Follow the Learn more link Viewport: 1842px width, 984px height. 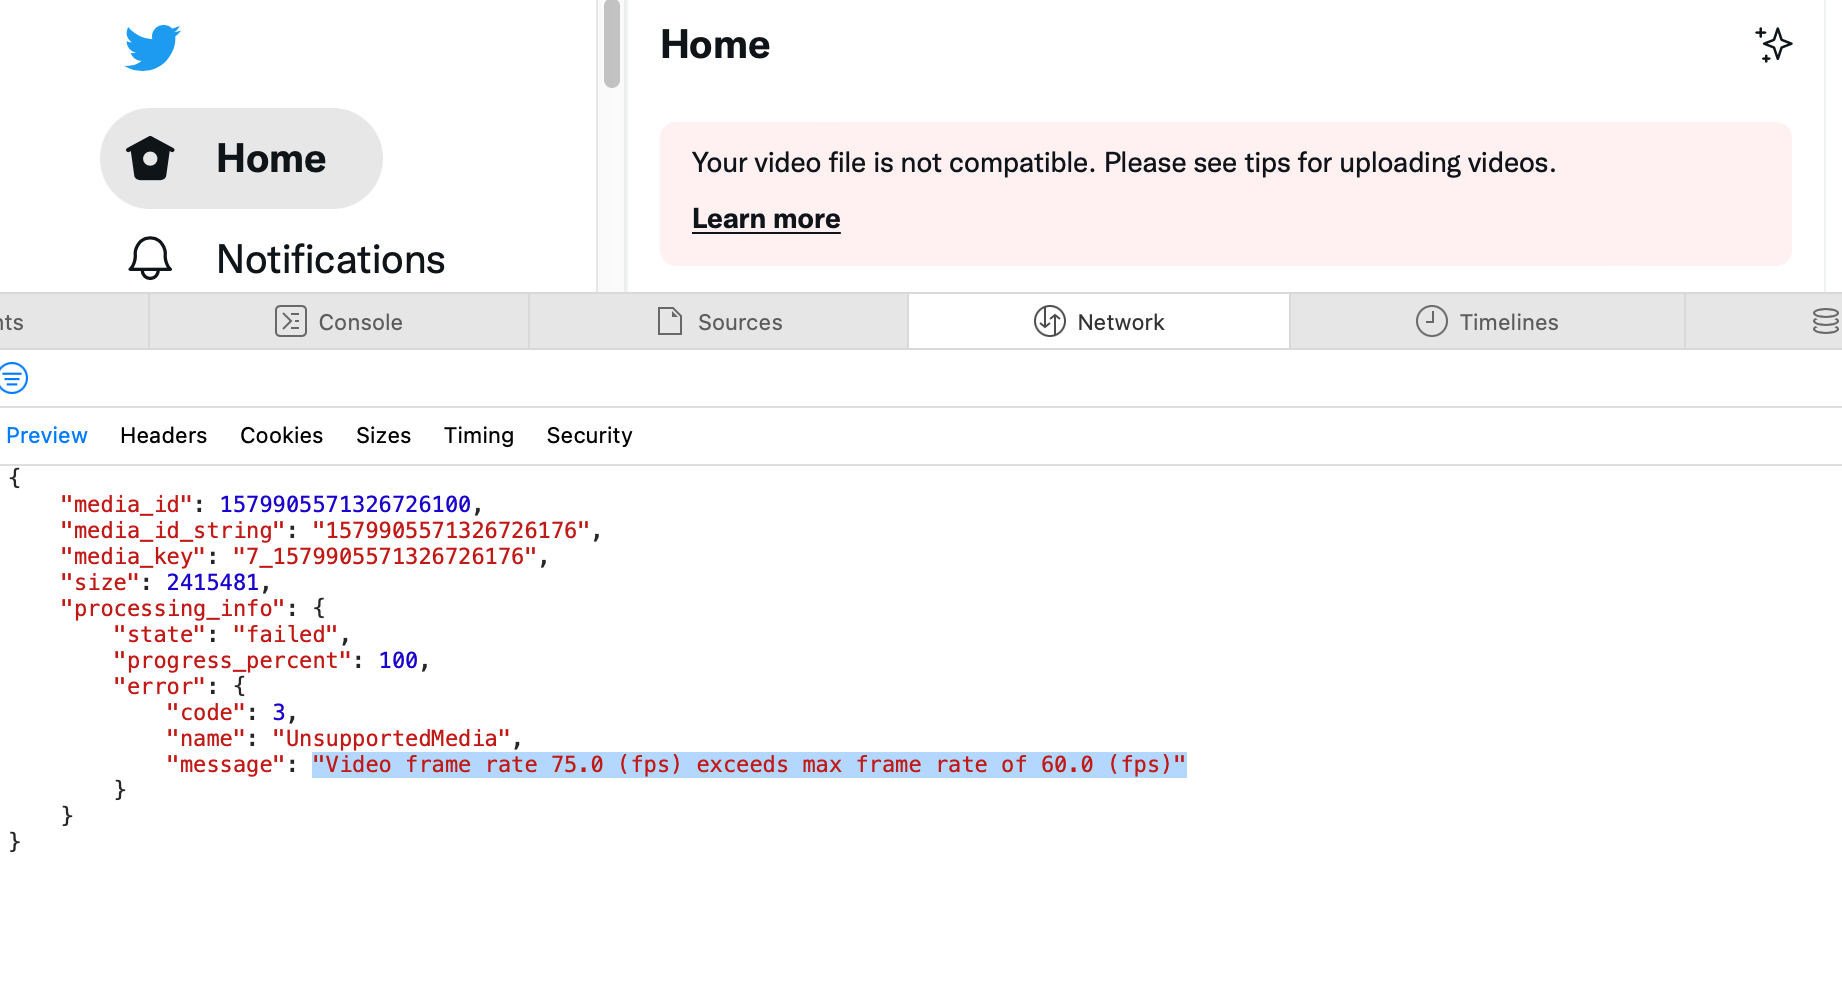[x=766, y=219]
